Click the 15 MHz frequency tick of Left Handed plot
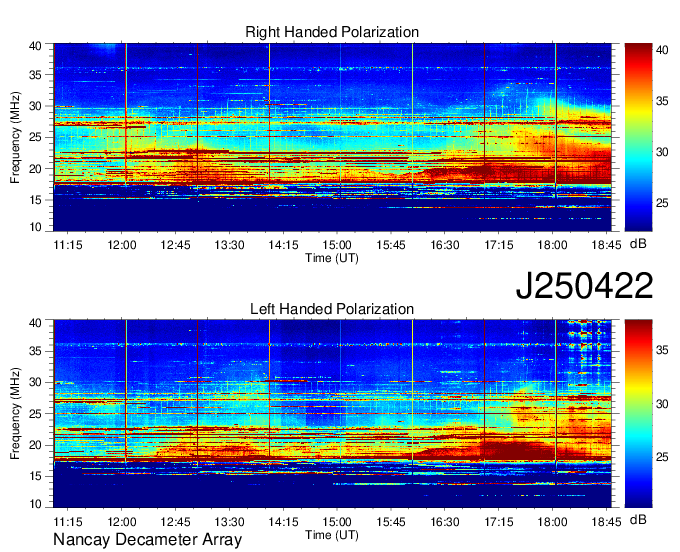680x552 pixels. tap(35, 476)
